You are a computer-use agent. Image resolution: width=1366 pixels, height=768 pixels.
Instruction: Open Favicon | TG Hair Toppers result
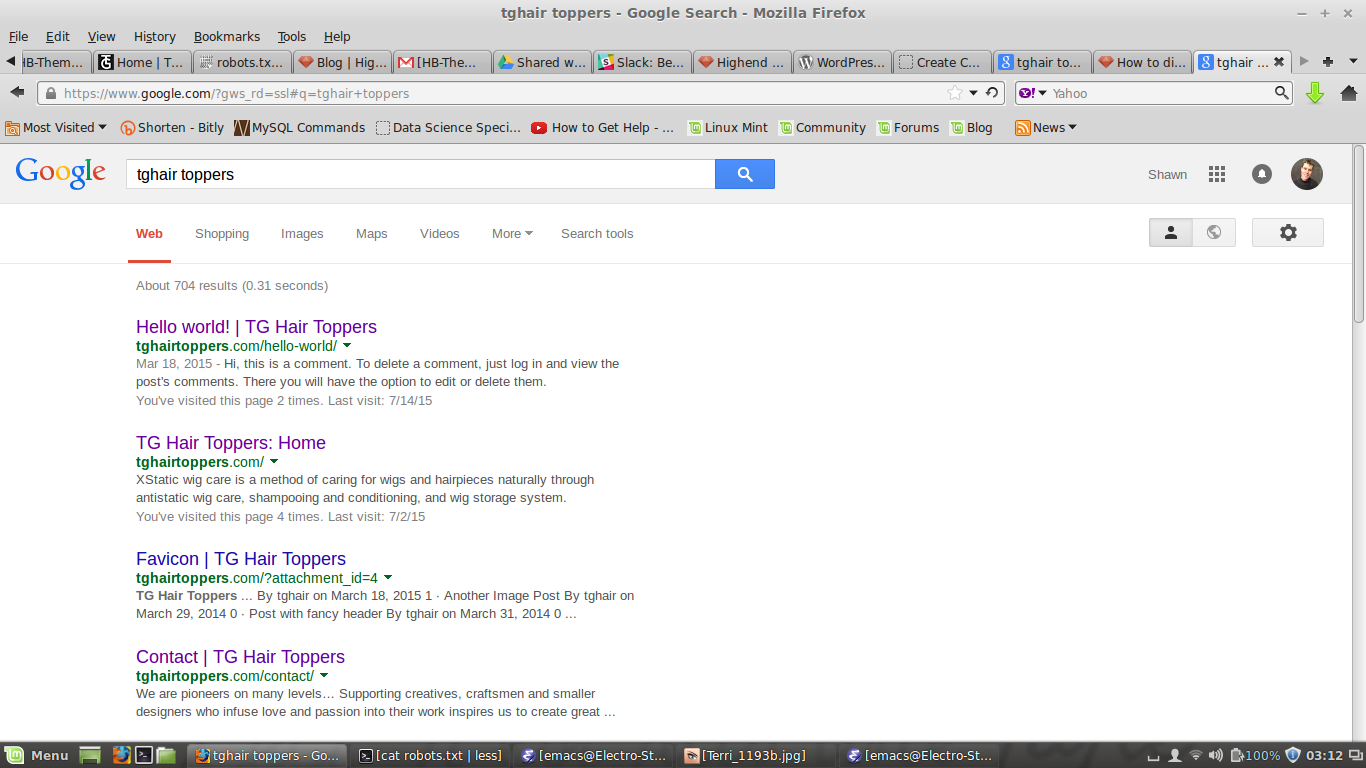(241, 559)
